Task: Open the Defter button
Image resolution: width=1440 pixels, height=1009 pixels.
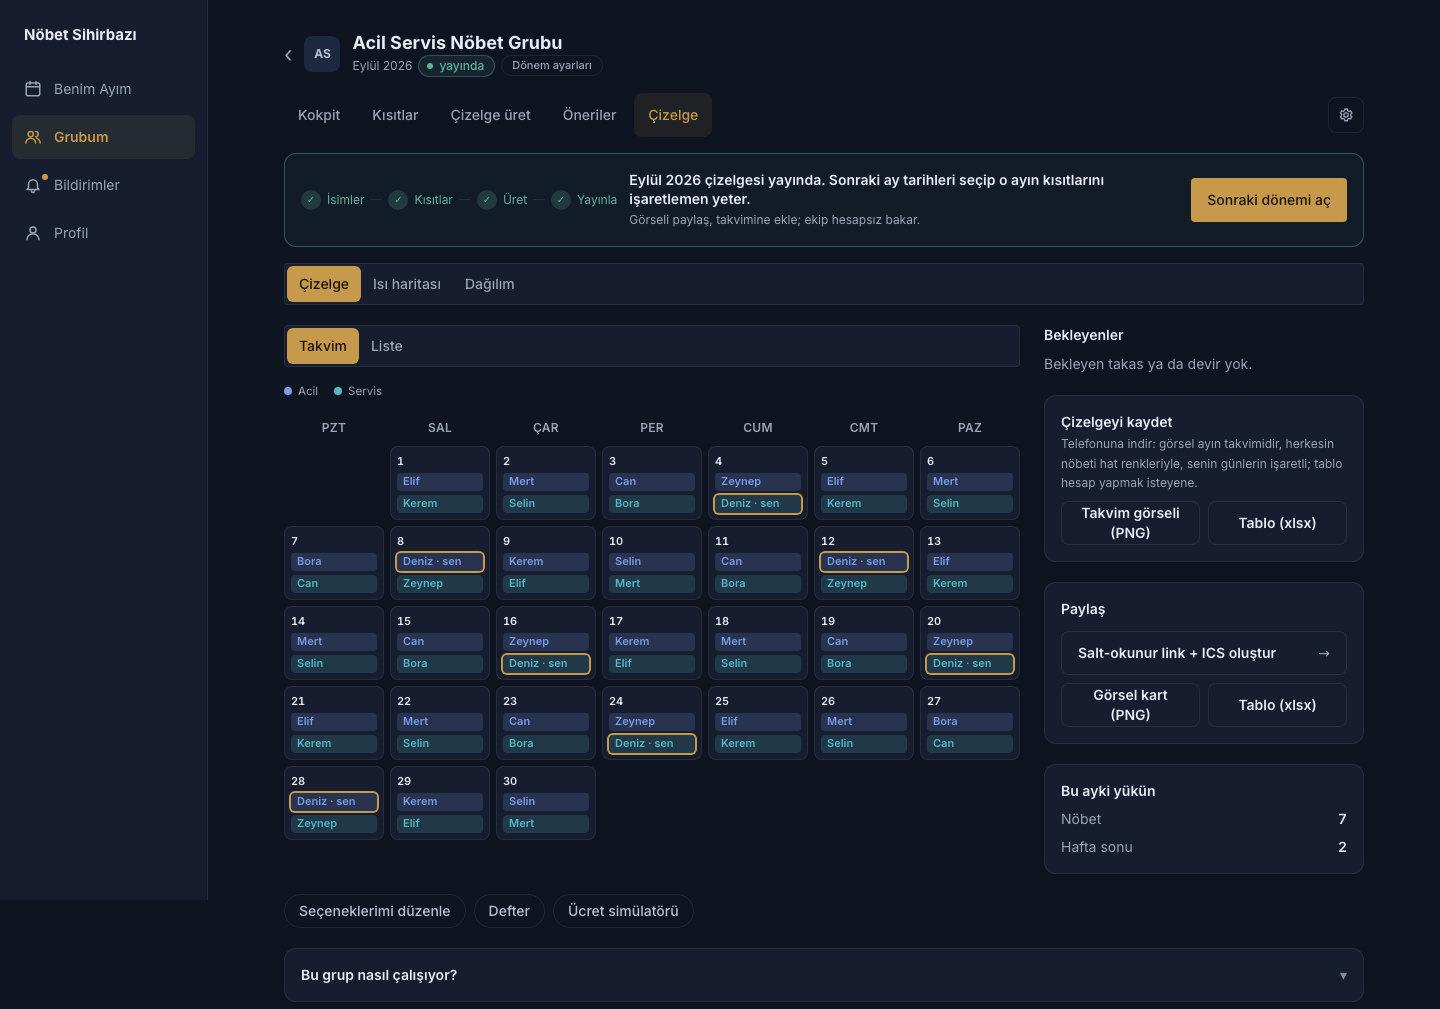Action: pos(509,911)
